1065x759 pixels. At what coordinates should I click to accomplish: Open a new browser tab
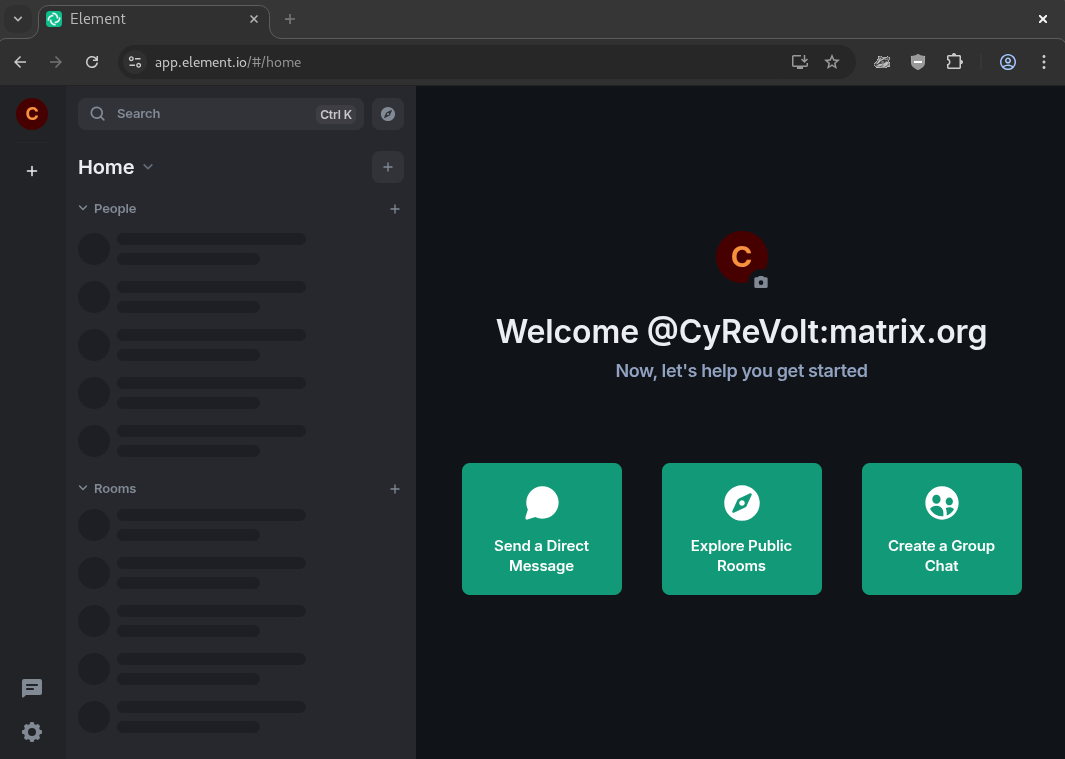(290, 19)
